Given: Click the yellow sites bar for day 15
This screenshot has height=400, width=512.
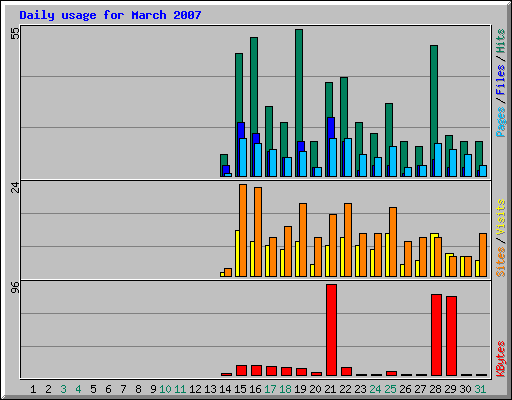Looking at the screenshot, I should [237, 253].
